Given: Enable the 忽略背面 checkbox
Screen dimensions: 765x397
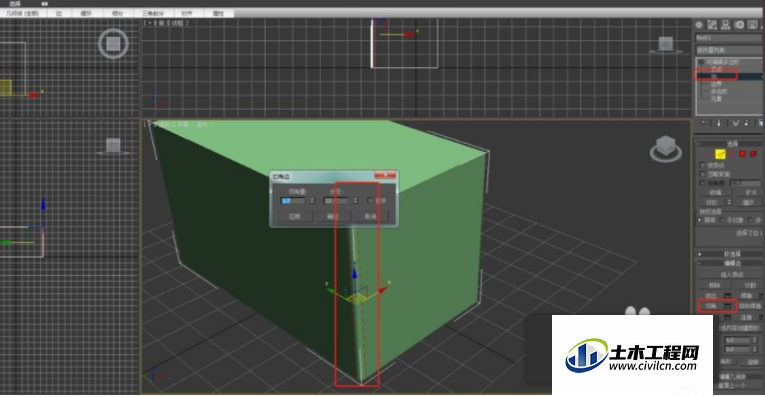Looking at the screenshot, I should (703, 174).
